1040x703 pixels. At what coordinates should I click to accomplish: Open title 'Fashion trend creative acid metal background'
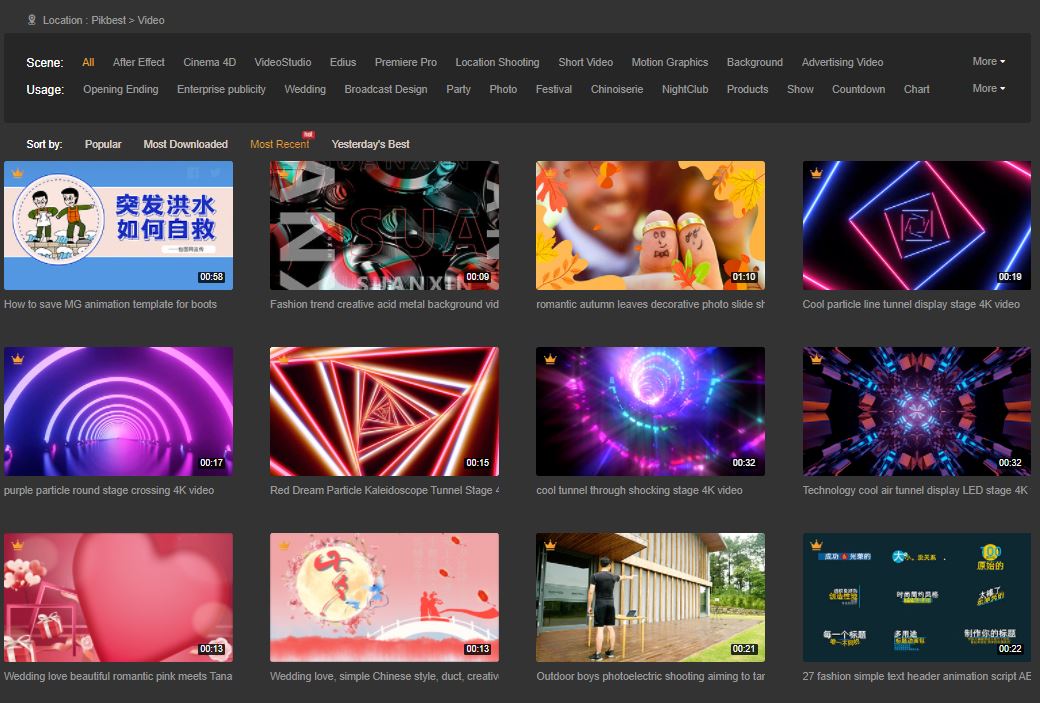point(384,304)
